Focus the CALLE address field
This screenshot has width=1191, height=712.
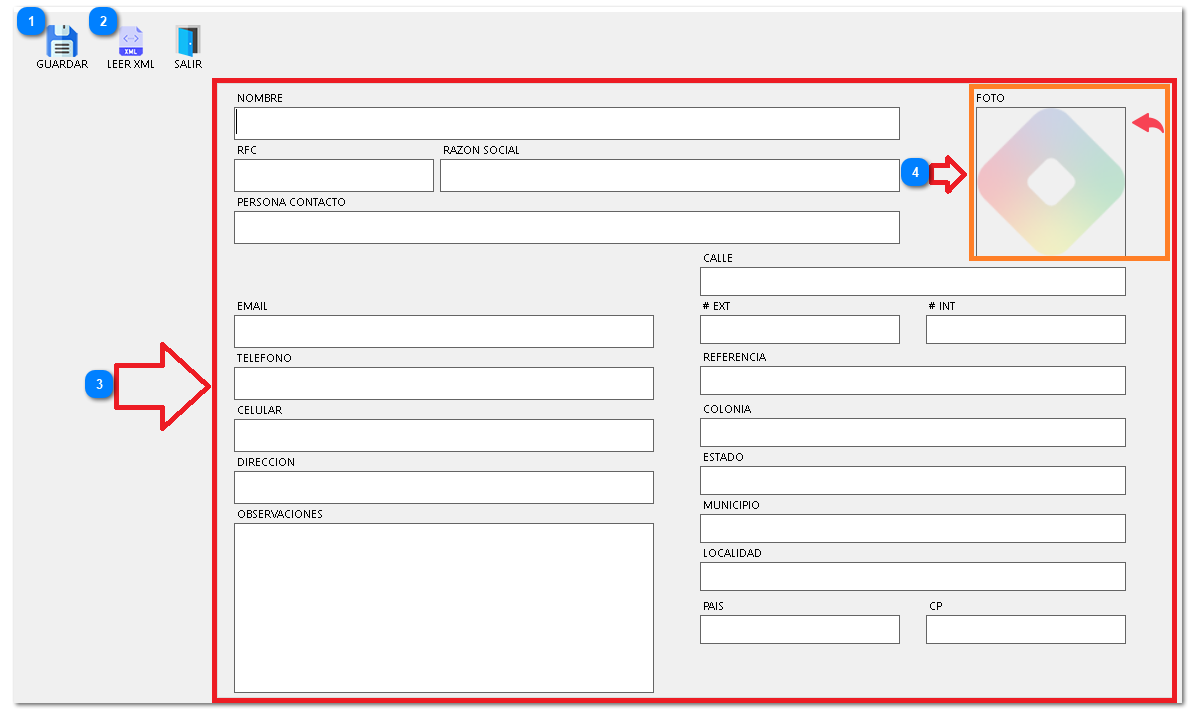[912, 281]
